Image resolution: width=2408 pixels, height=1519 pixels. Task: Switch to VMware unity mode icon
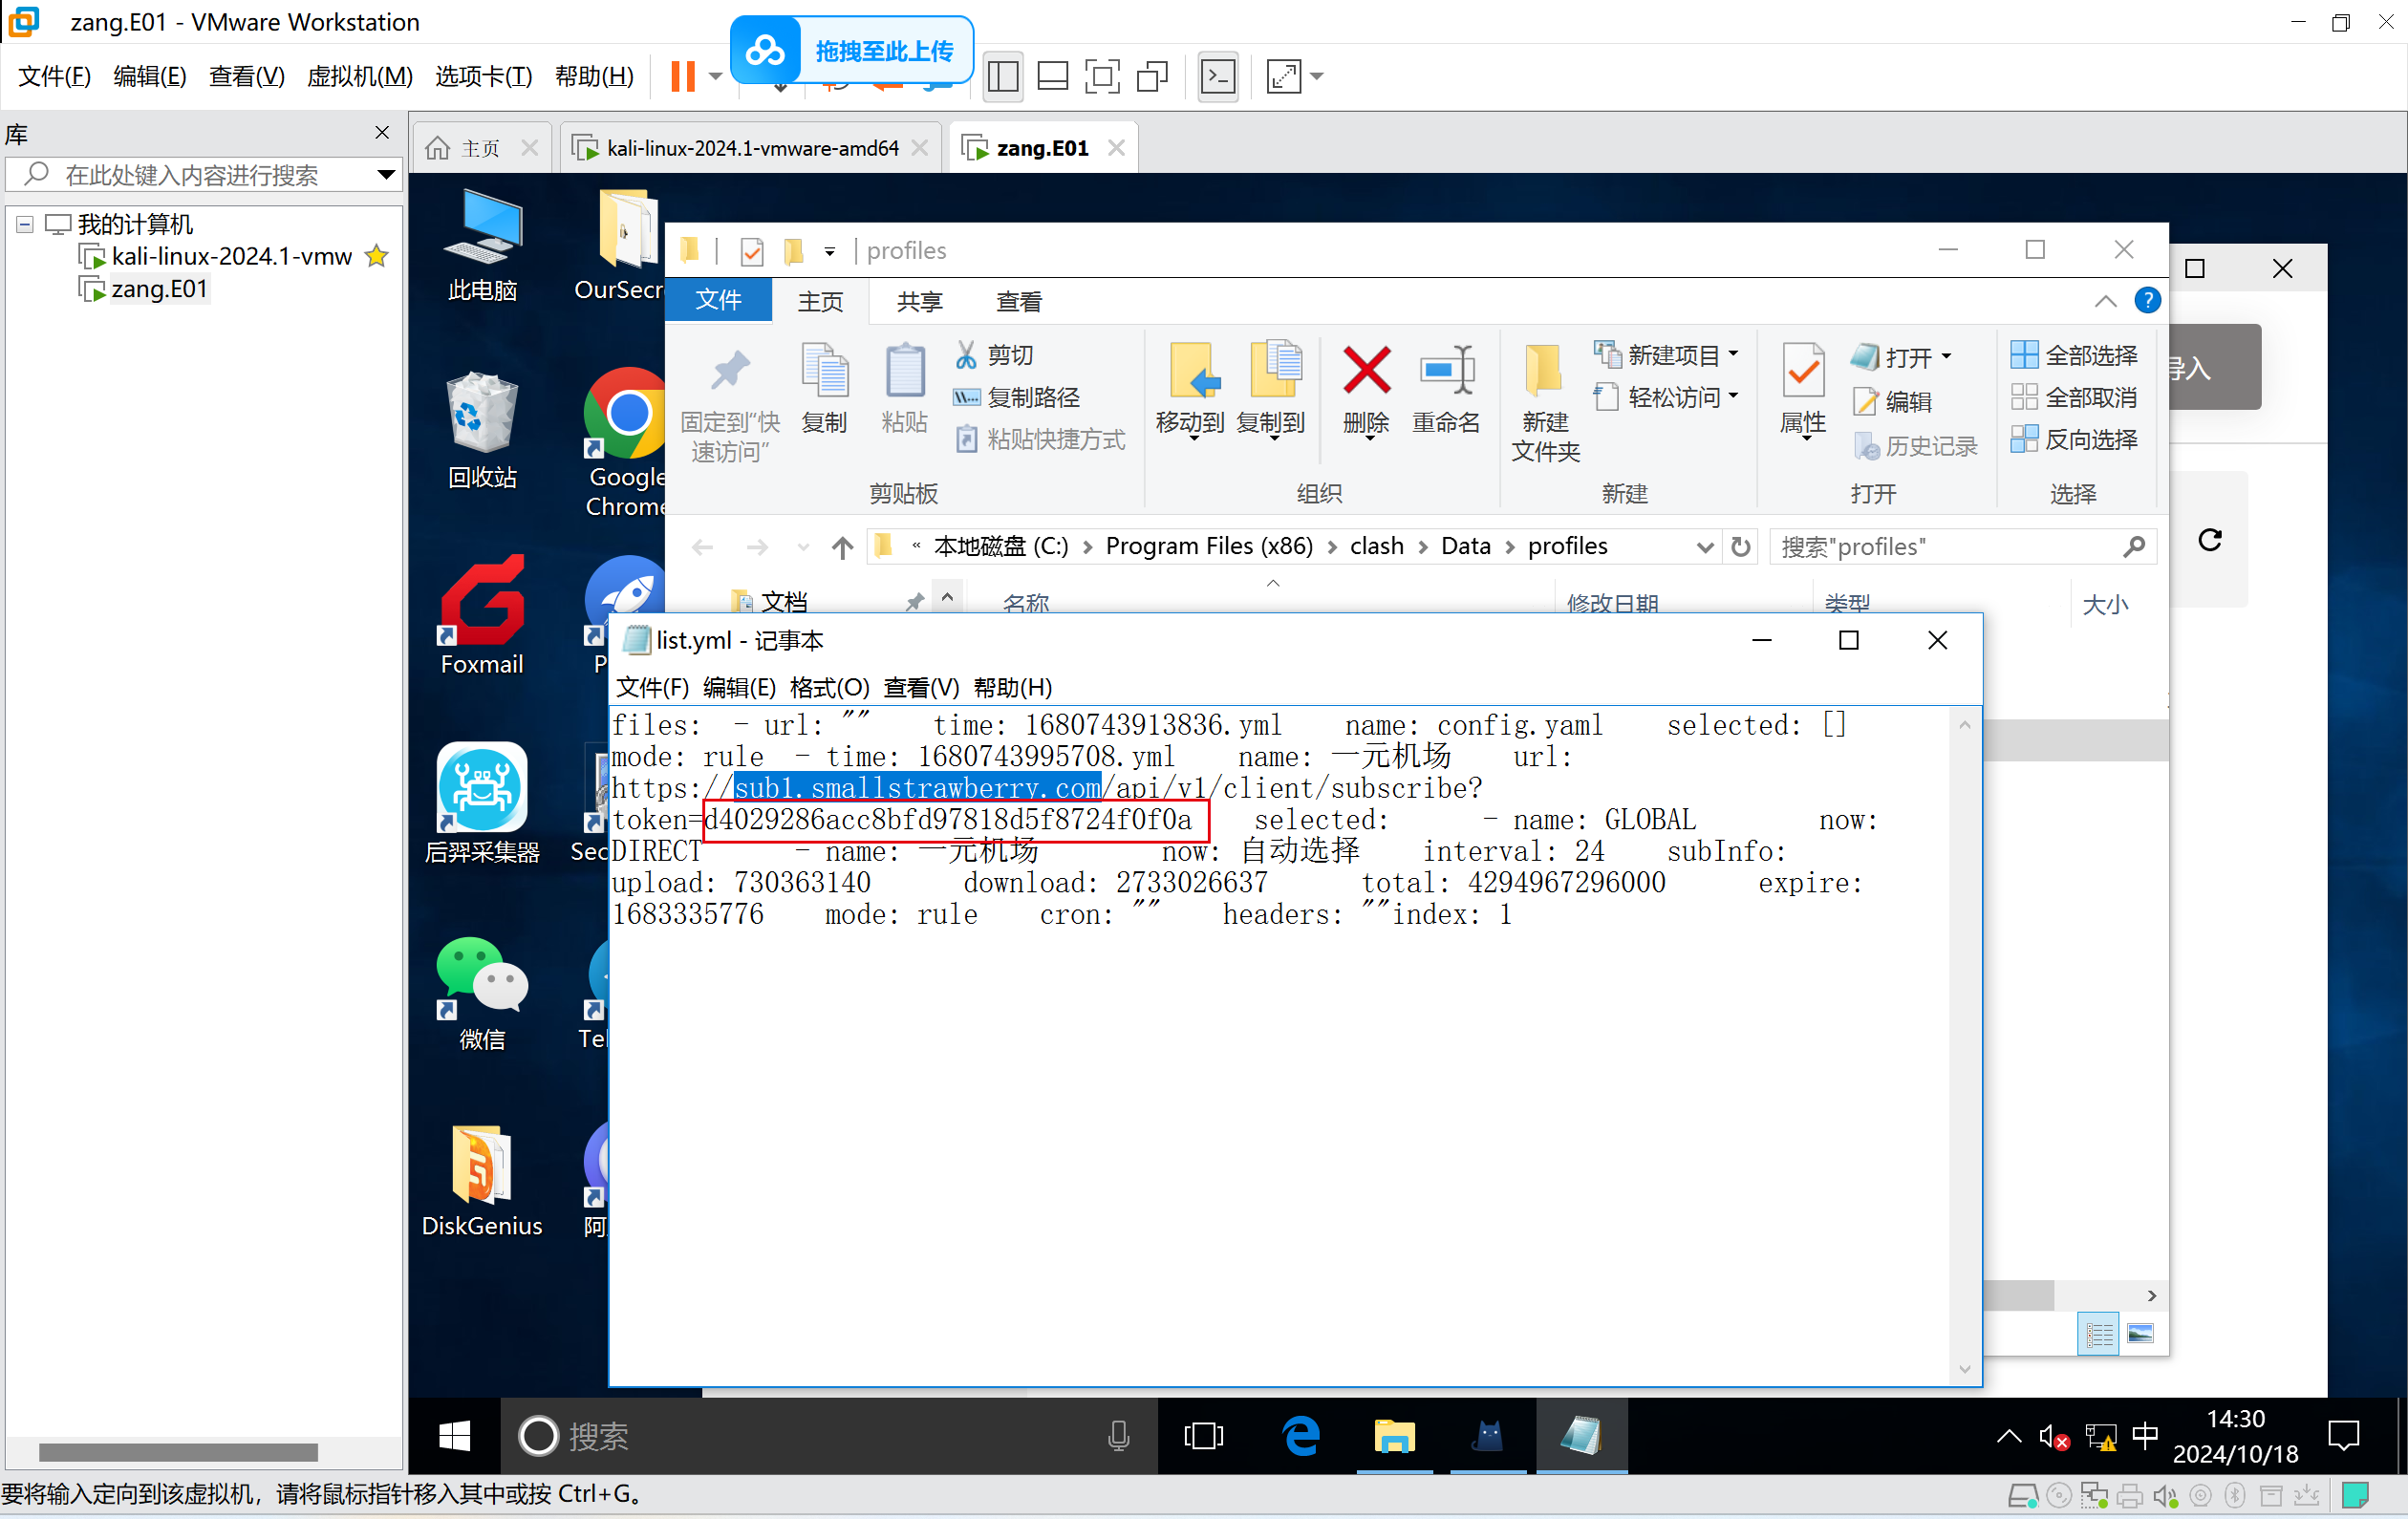[x=1153, y=76]
